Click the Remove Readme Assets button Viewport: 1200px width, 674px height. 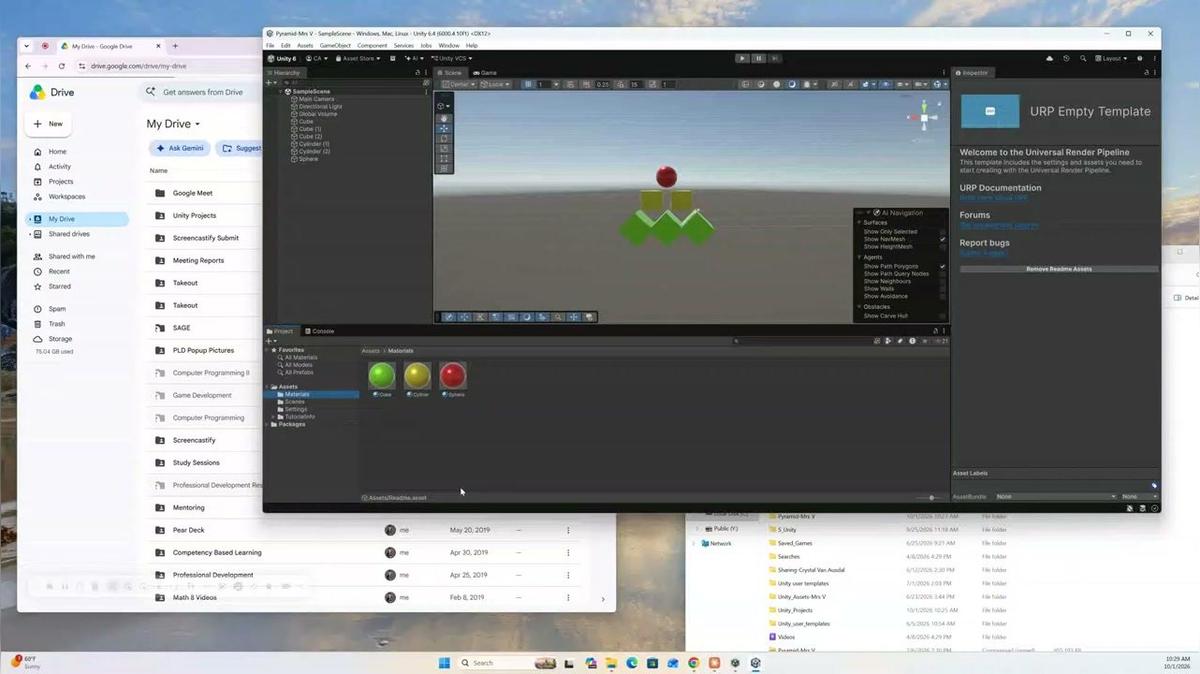(x=1059, y=269)
